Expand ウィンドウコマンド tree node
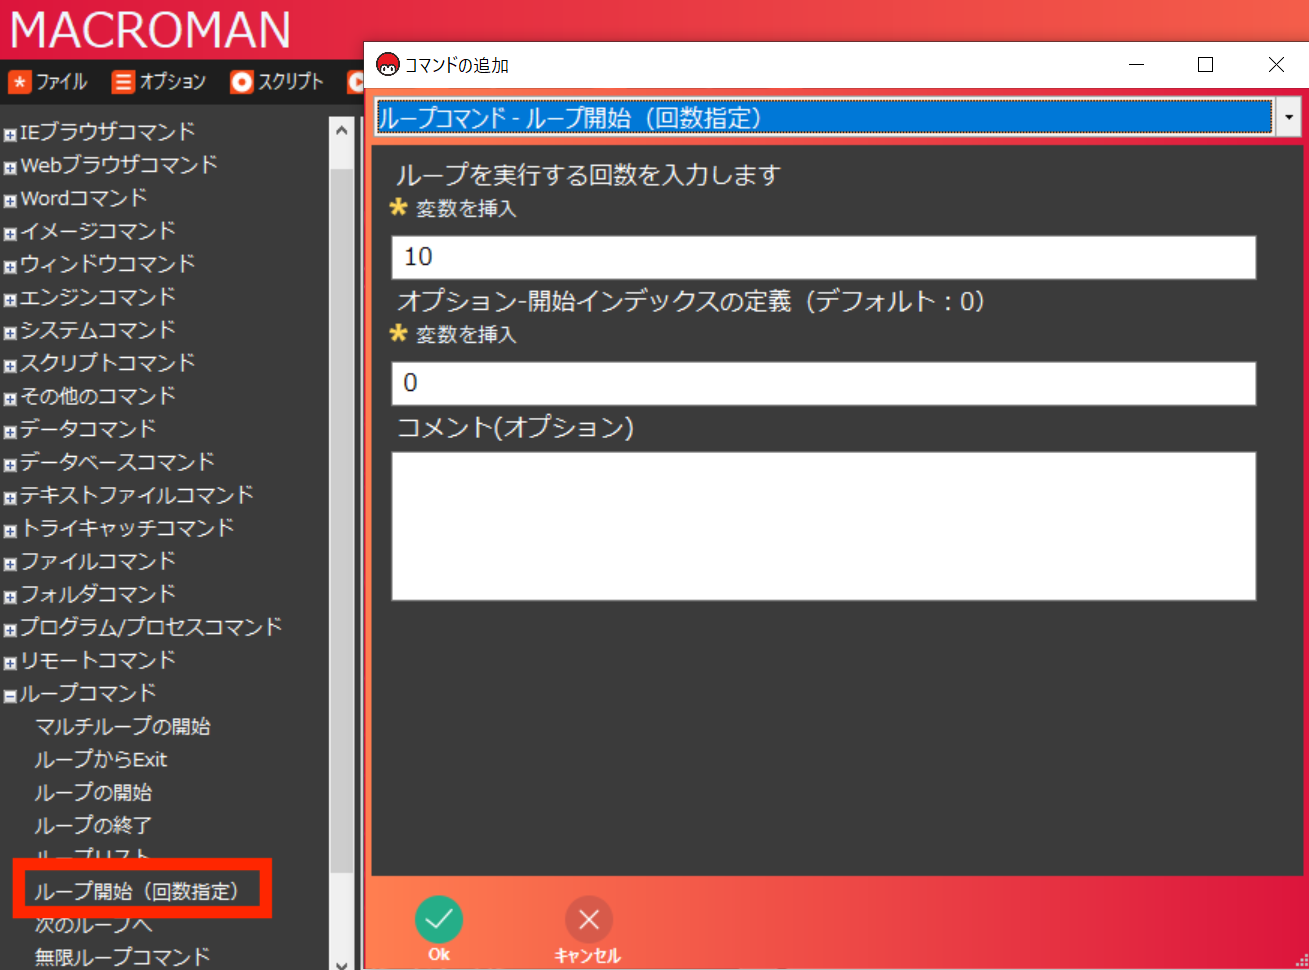 pos(10,267)
